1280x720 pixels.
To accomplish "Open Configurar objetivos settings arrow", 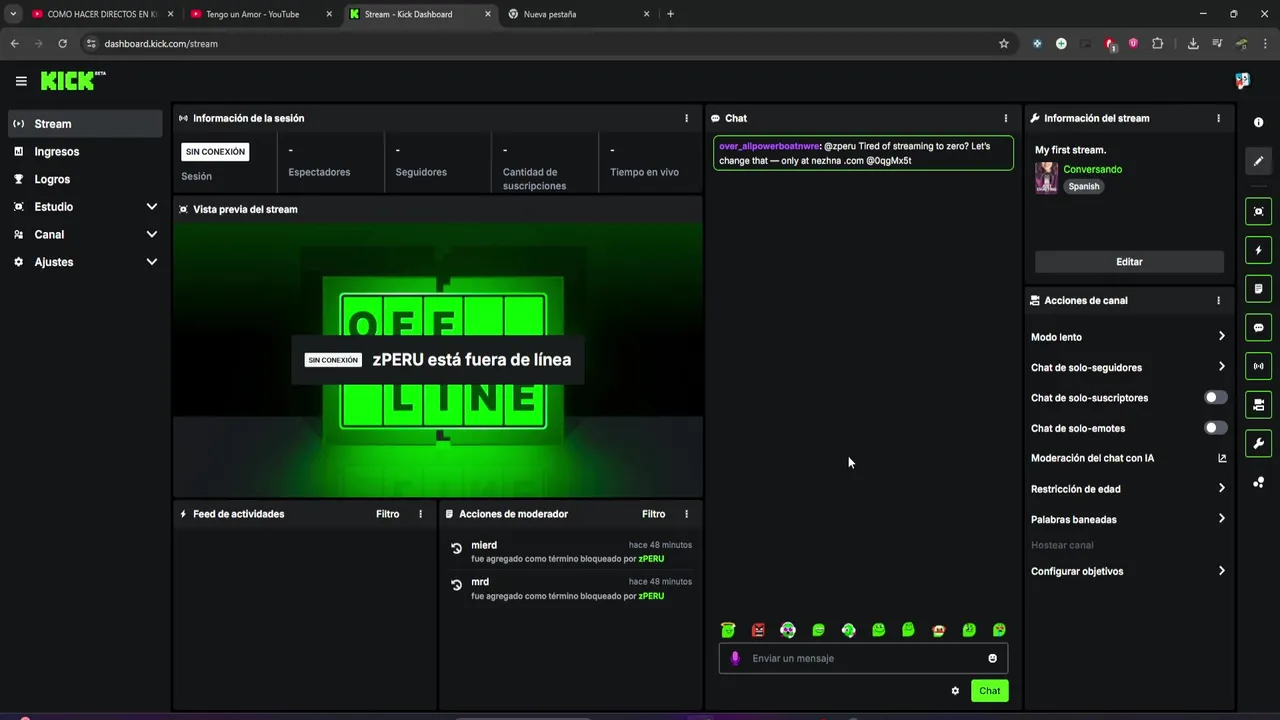I will pyautogui.click(x=1221, y=571).
